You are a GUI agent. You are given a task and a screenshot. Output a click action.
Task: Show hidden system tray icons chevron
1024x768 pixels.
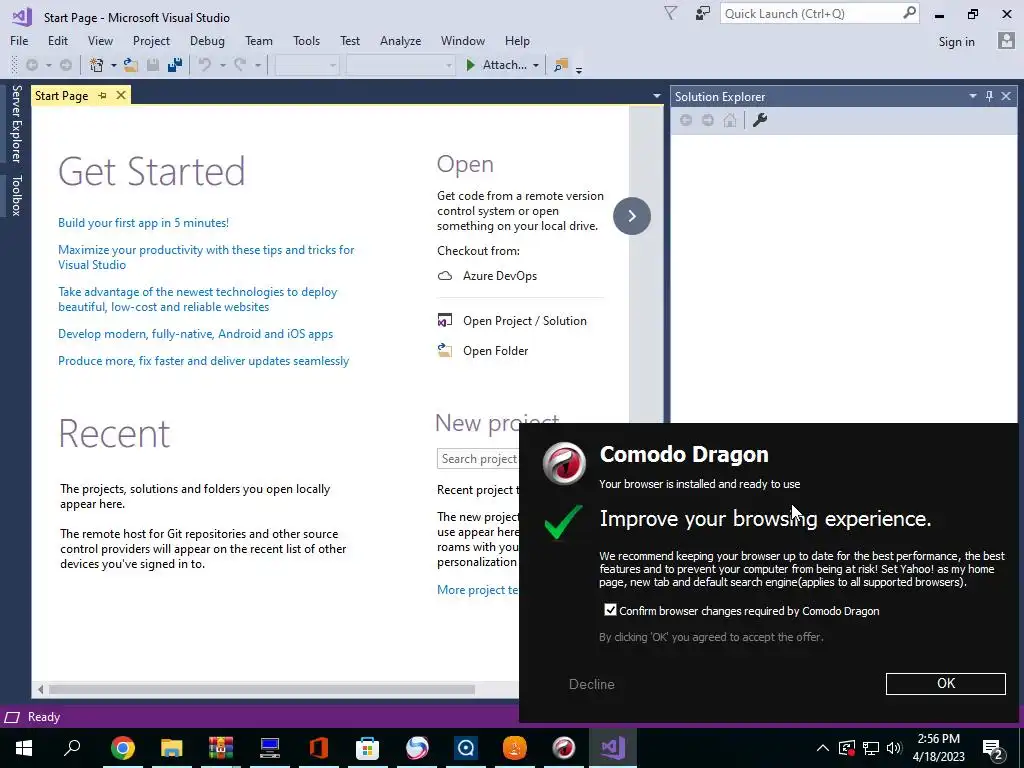[822, 748]
